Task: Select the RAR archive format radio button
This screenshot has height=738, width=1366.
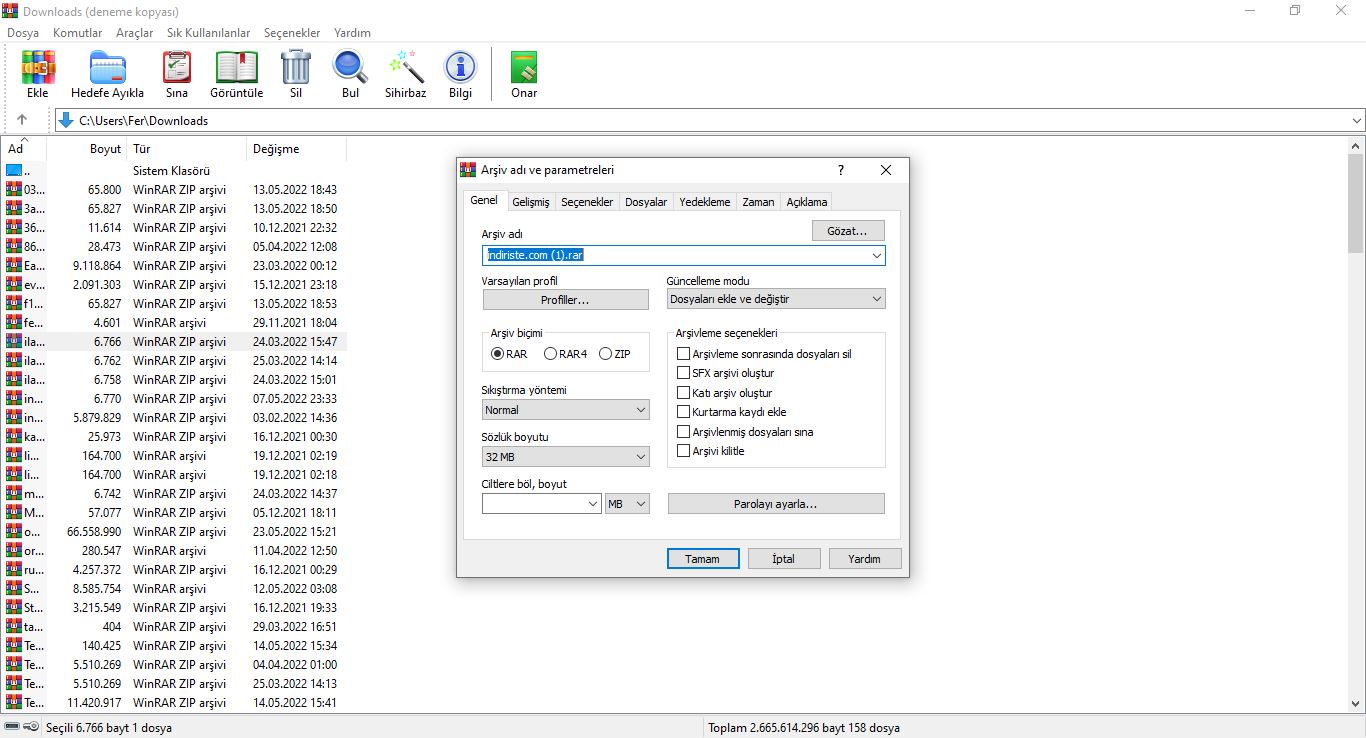Action: [x=497, y=354]
